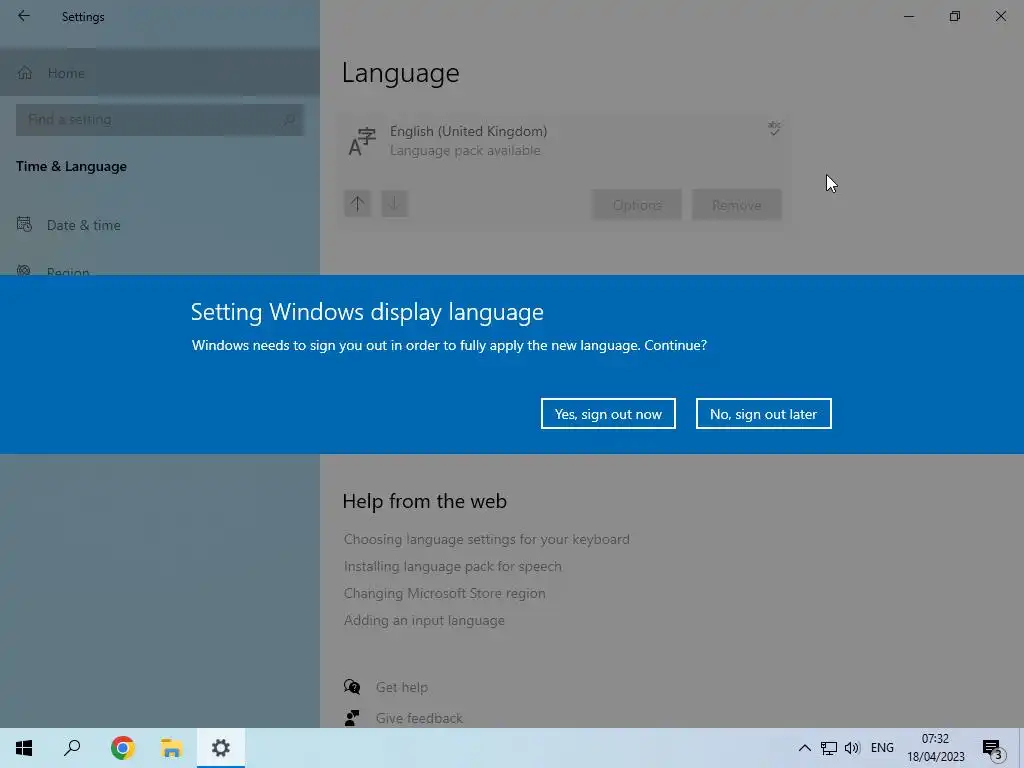Viewport: 1024px width, 768px height.
Task: Open Adding an input language link
Action: point(424,620)
